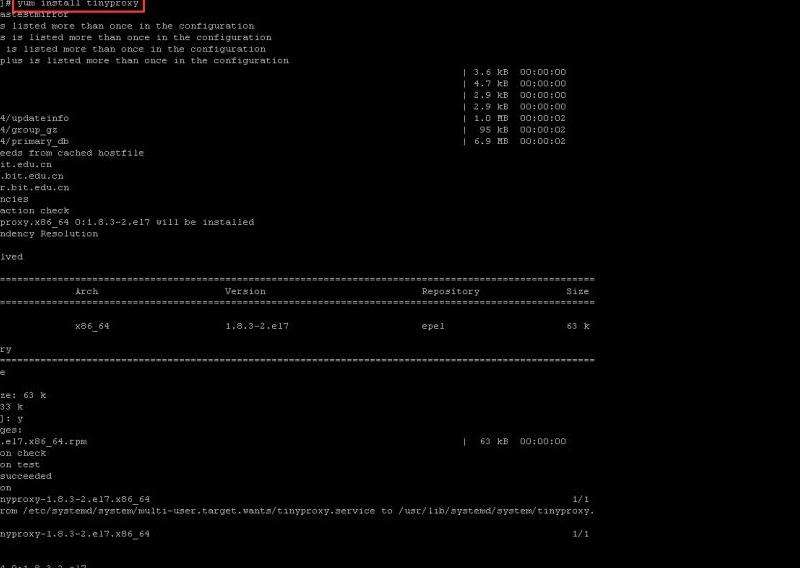Viewport: 800px width, 568px height.
Task: Click the highlighted yum install tinyproxy command
Action: (x=76, y=4)
